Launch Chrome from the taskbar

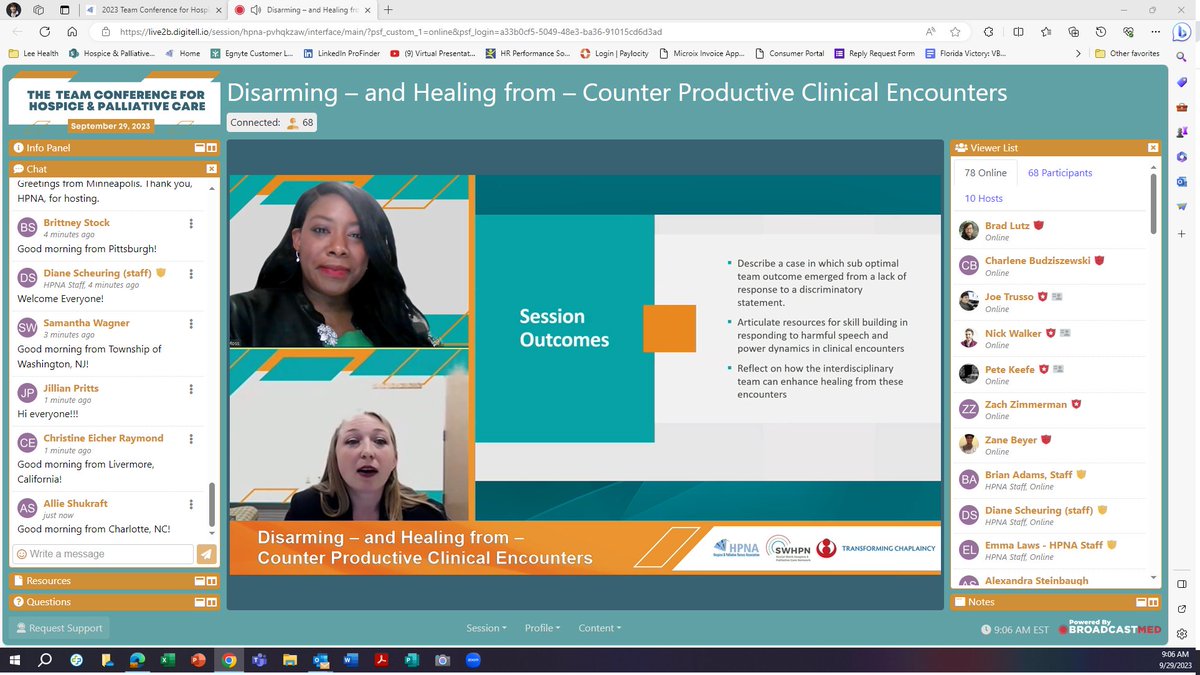tap(229, 661)
